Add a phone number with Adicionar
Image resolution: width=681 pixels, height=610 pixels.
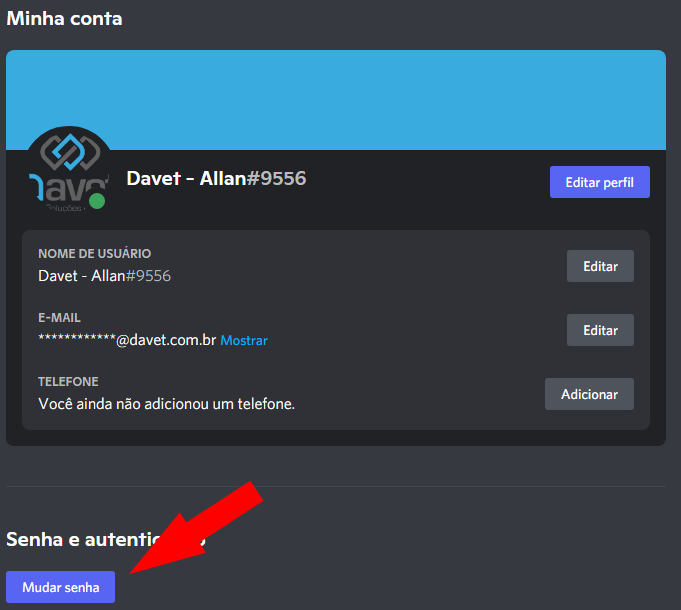(588, 394)
